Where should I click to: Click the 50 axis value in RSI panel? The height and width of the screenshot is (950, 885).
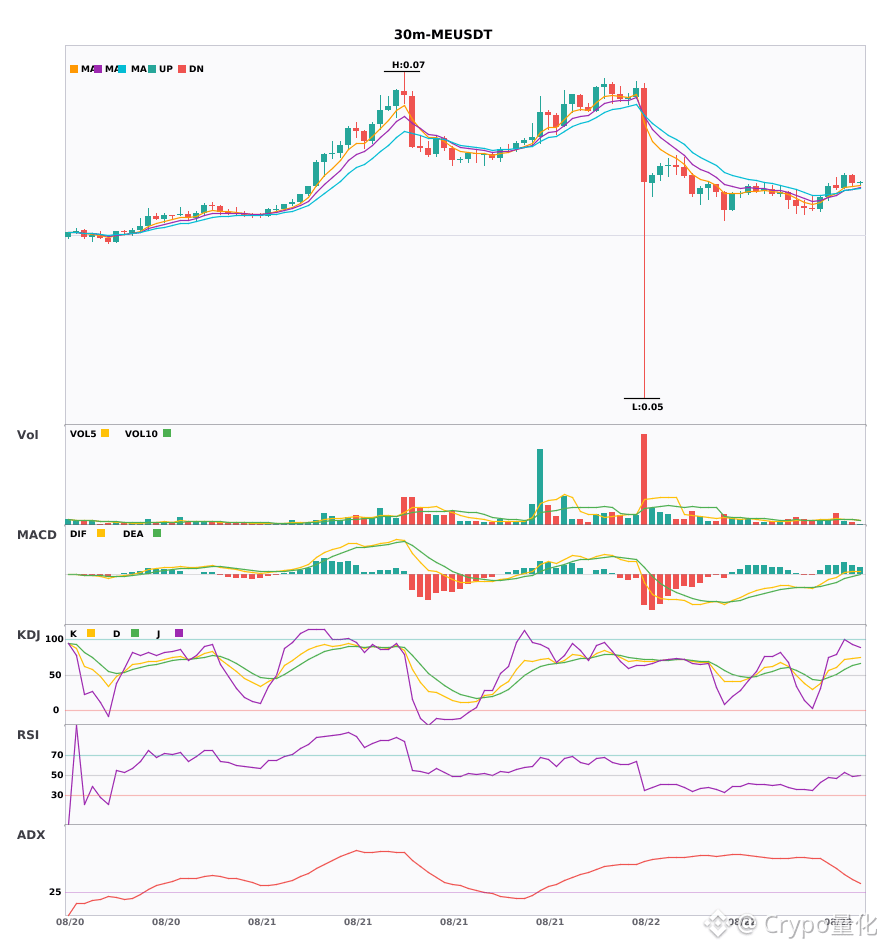tap(57, 775)
